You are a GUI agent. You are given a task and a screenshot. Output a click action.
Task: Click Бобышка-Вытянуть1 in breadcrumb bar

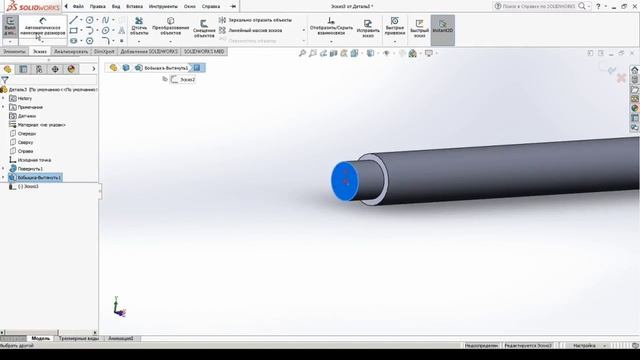pyautogui.click(x=166, y=68)
